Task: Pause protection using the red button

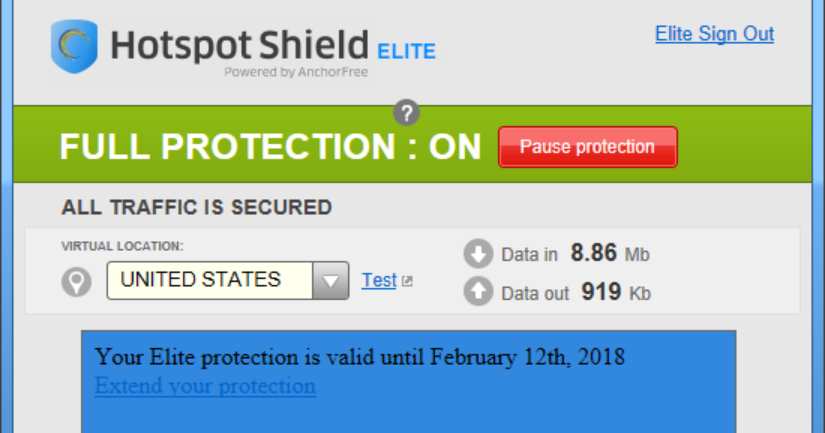Action: [x=587, y=147]
